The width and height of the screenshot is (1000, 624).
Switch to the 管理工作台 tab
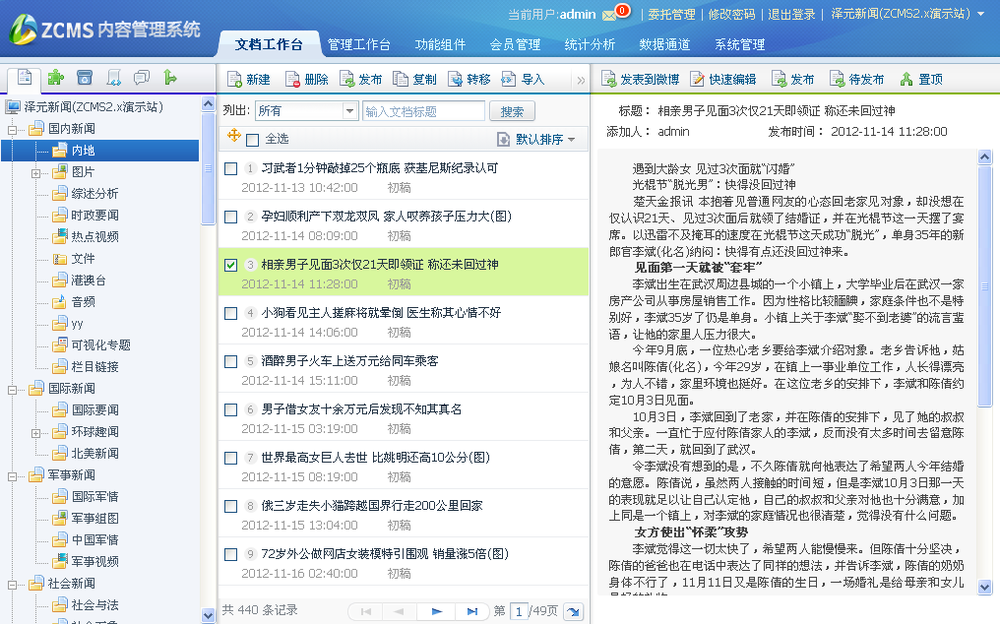[359, 45]
